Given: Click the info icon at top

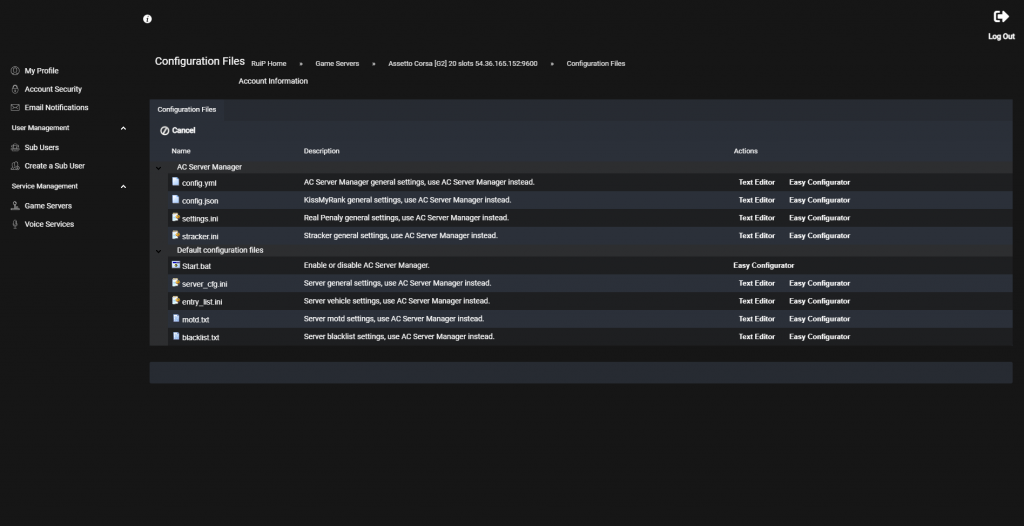Looking at the screenshot, I should click(x=148, y=19).
